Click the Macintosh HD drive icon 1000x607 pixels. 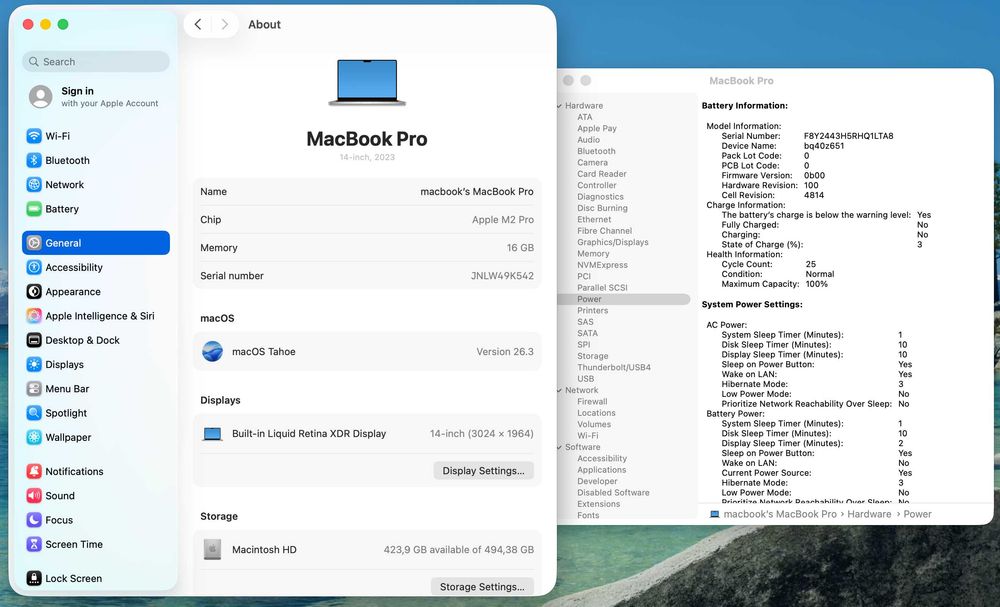click(212, 549)
